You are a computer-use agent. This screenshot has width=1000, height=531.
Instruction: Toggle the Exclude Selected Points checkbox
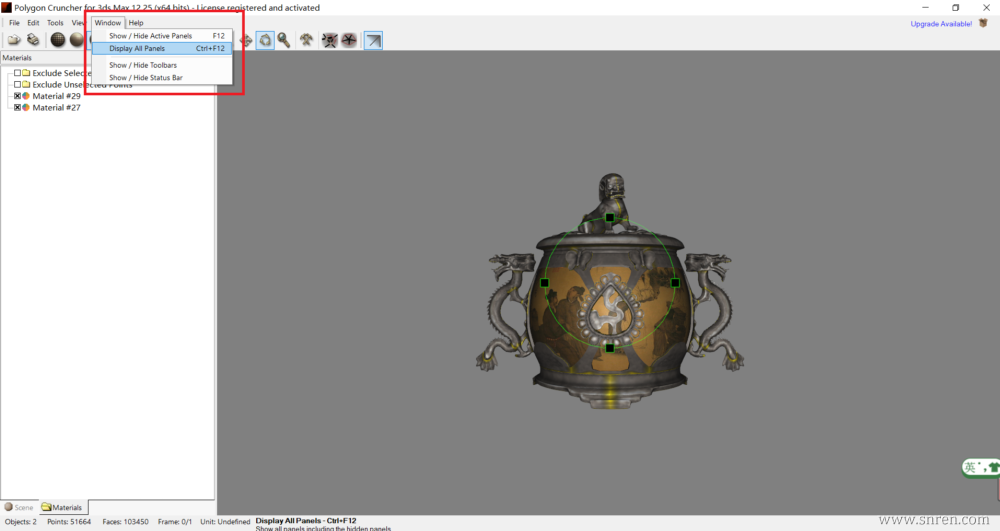(x=17, y=73)
